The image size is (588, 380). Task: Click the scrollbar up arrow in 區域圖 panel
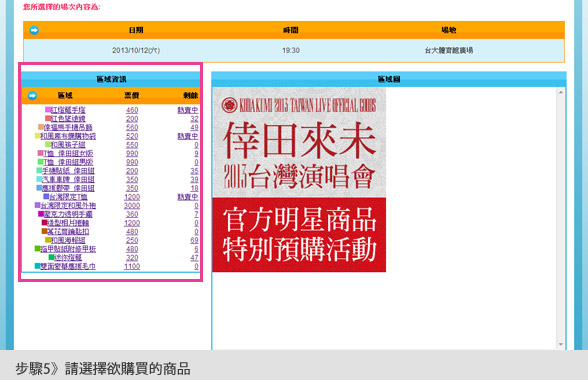[561, 92]
